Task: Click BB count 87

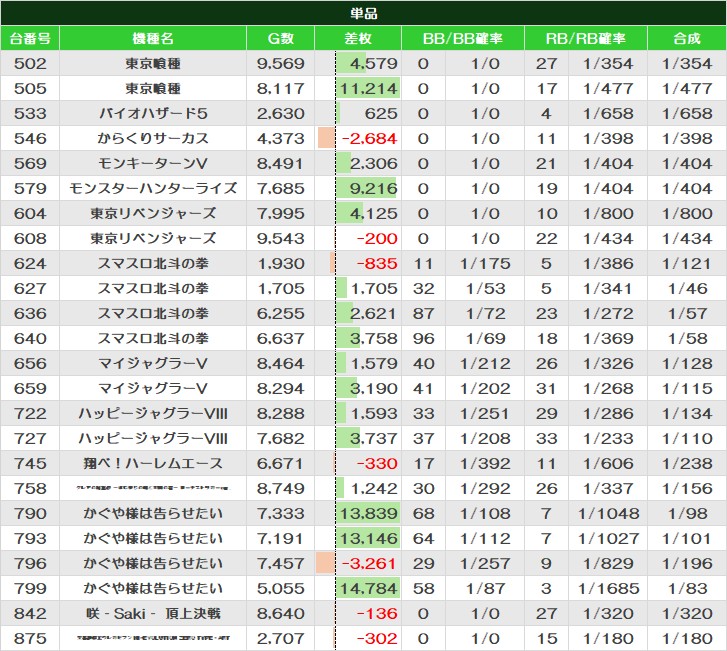Action: click(423, 314)
